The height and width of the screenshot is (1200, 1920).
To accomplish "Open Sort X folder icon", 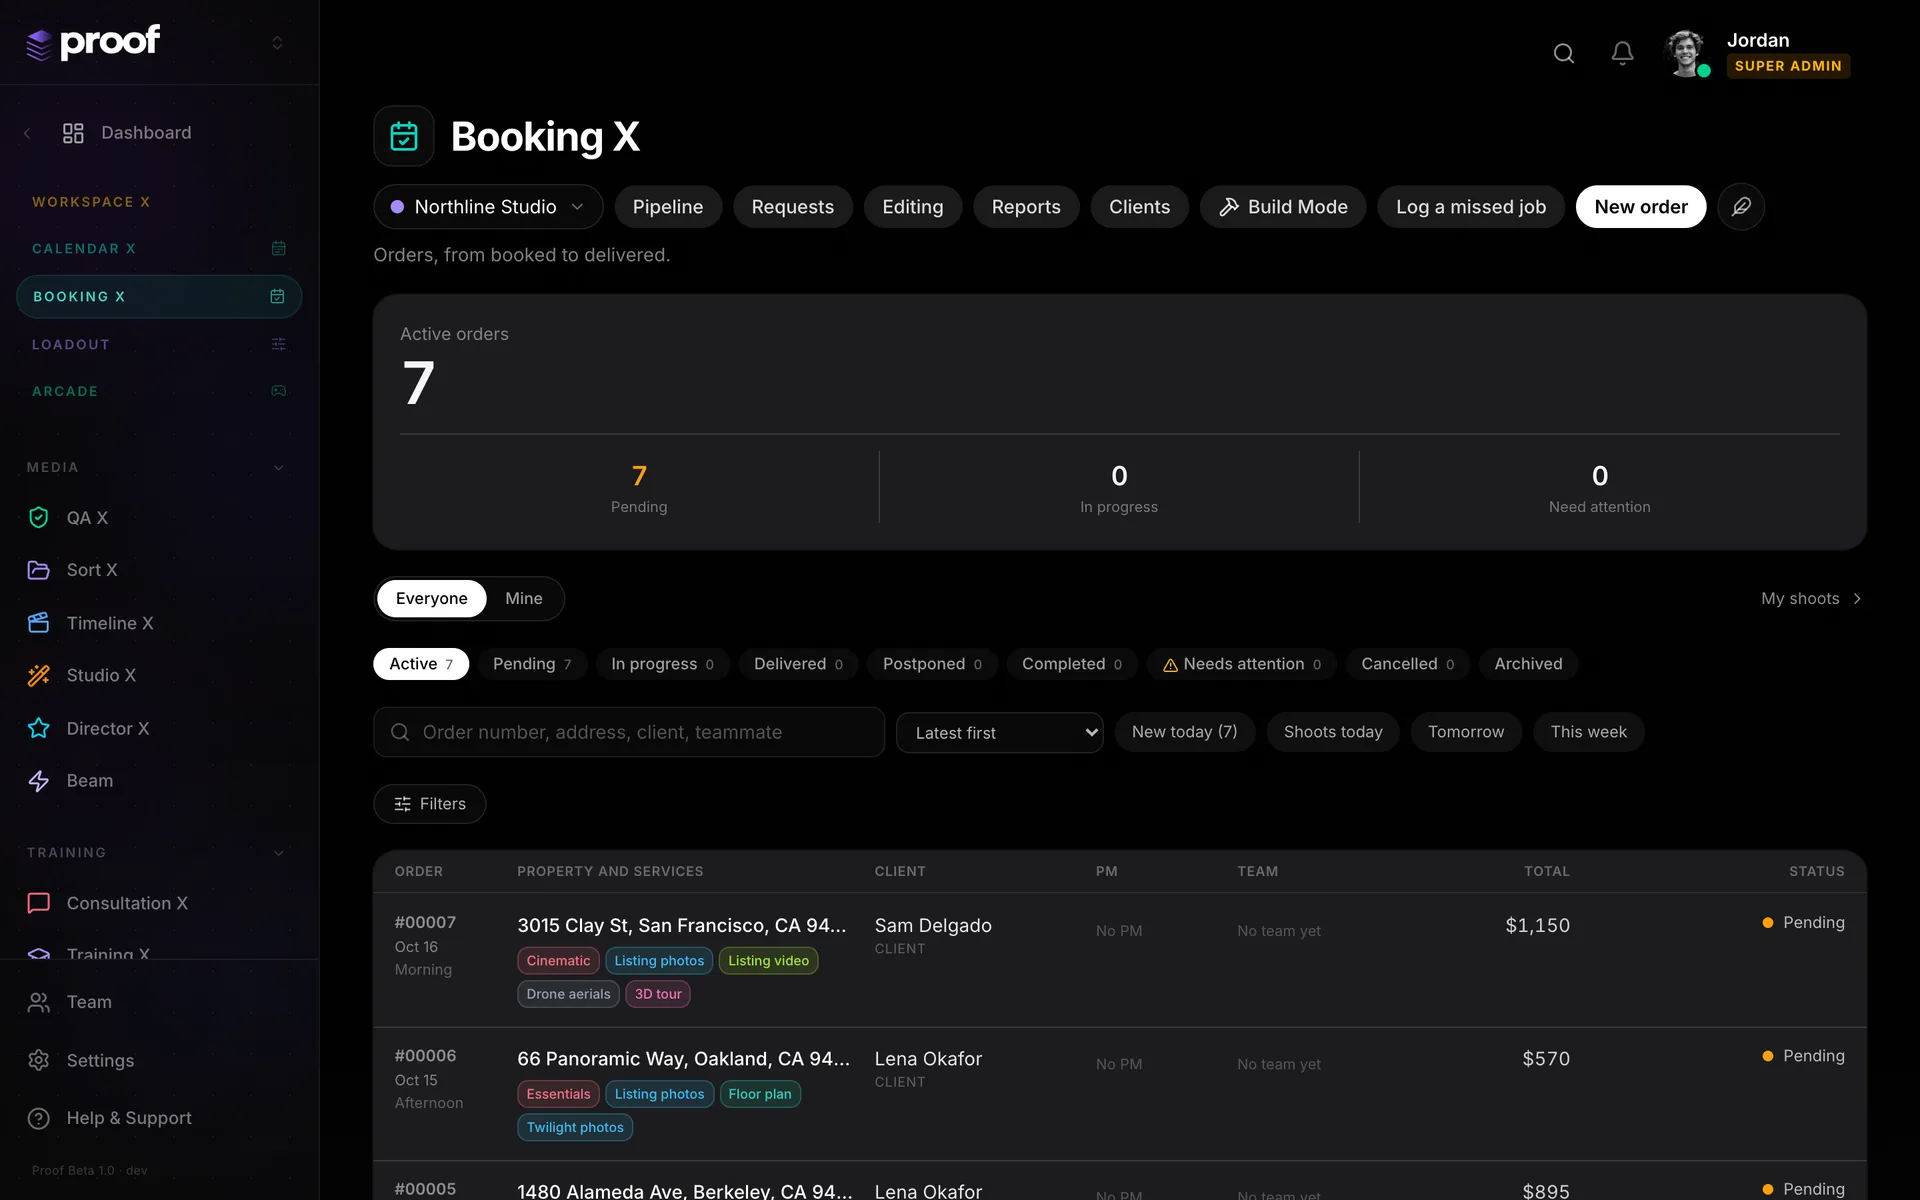I will [x=39, y=570].
